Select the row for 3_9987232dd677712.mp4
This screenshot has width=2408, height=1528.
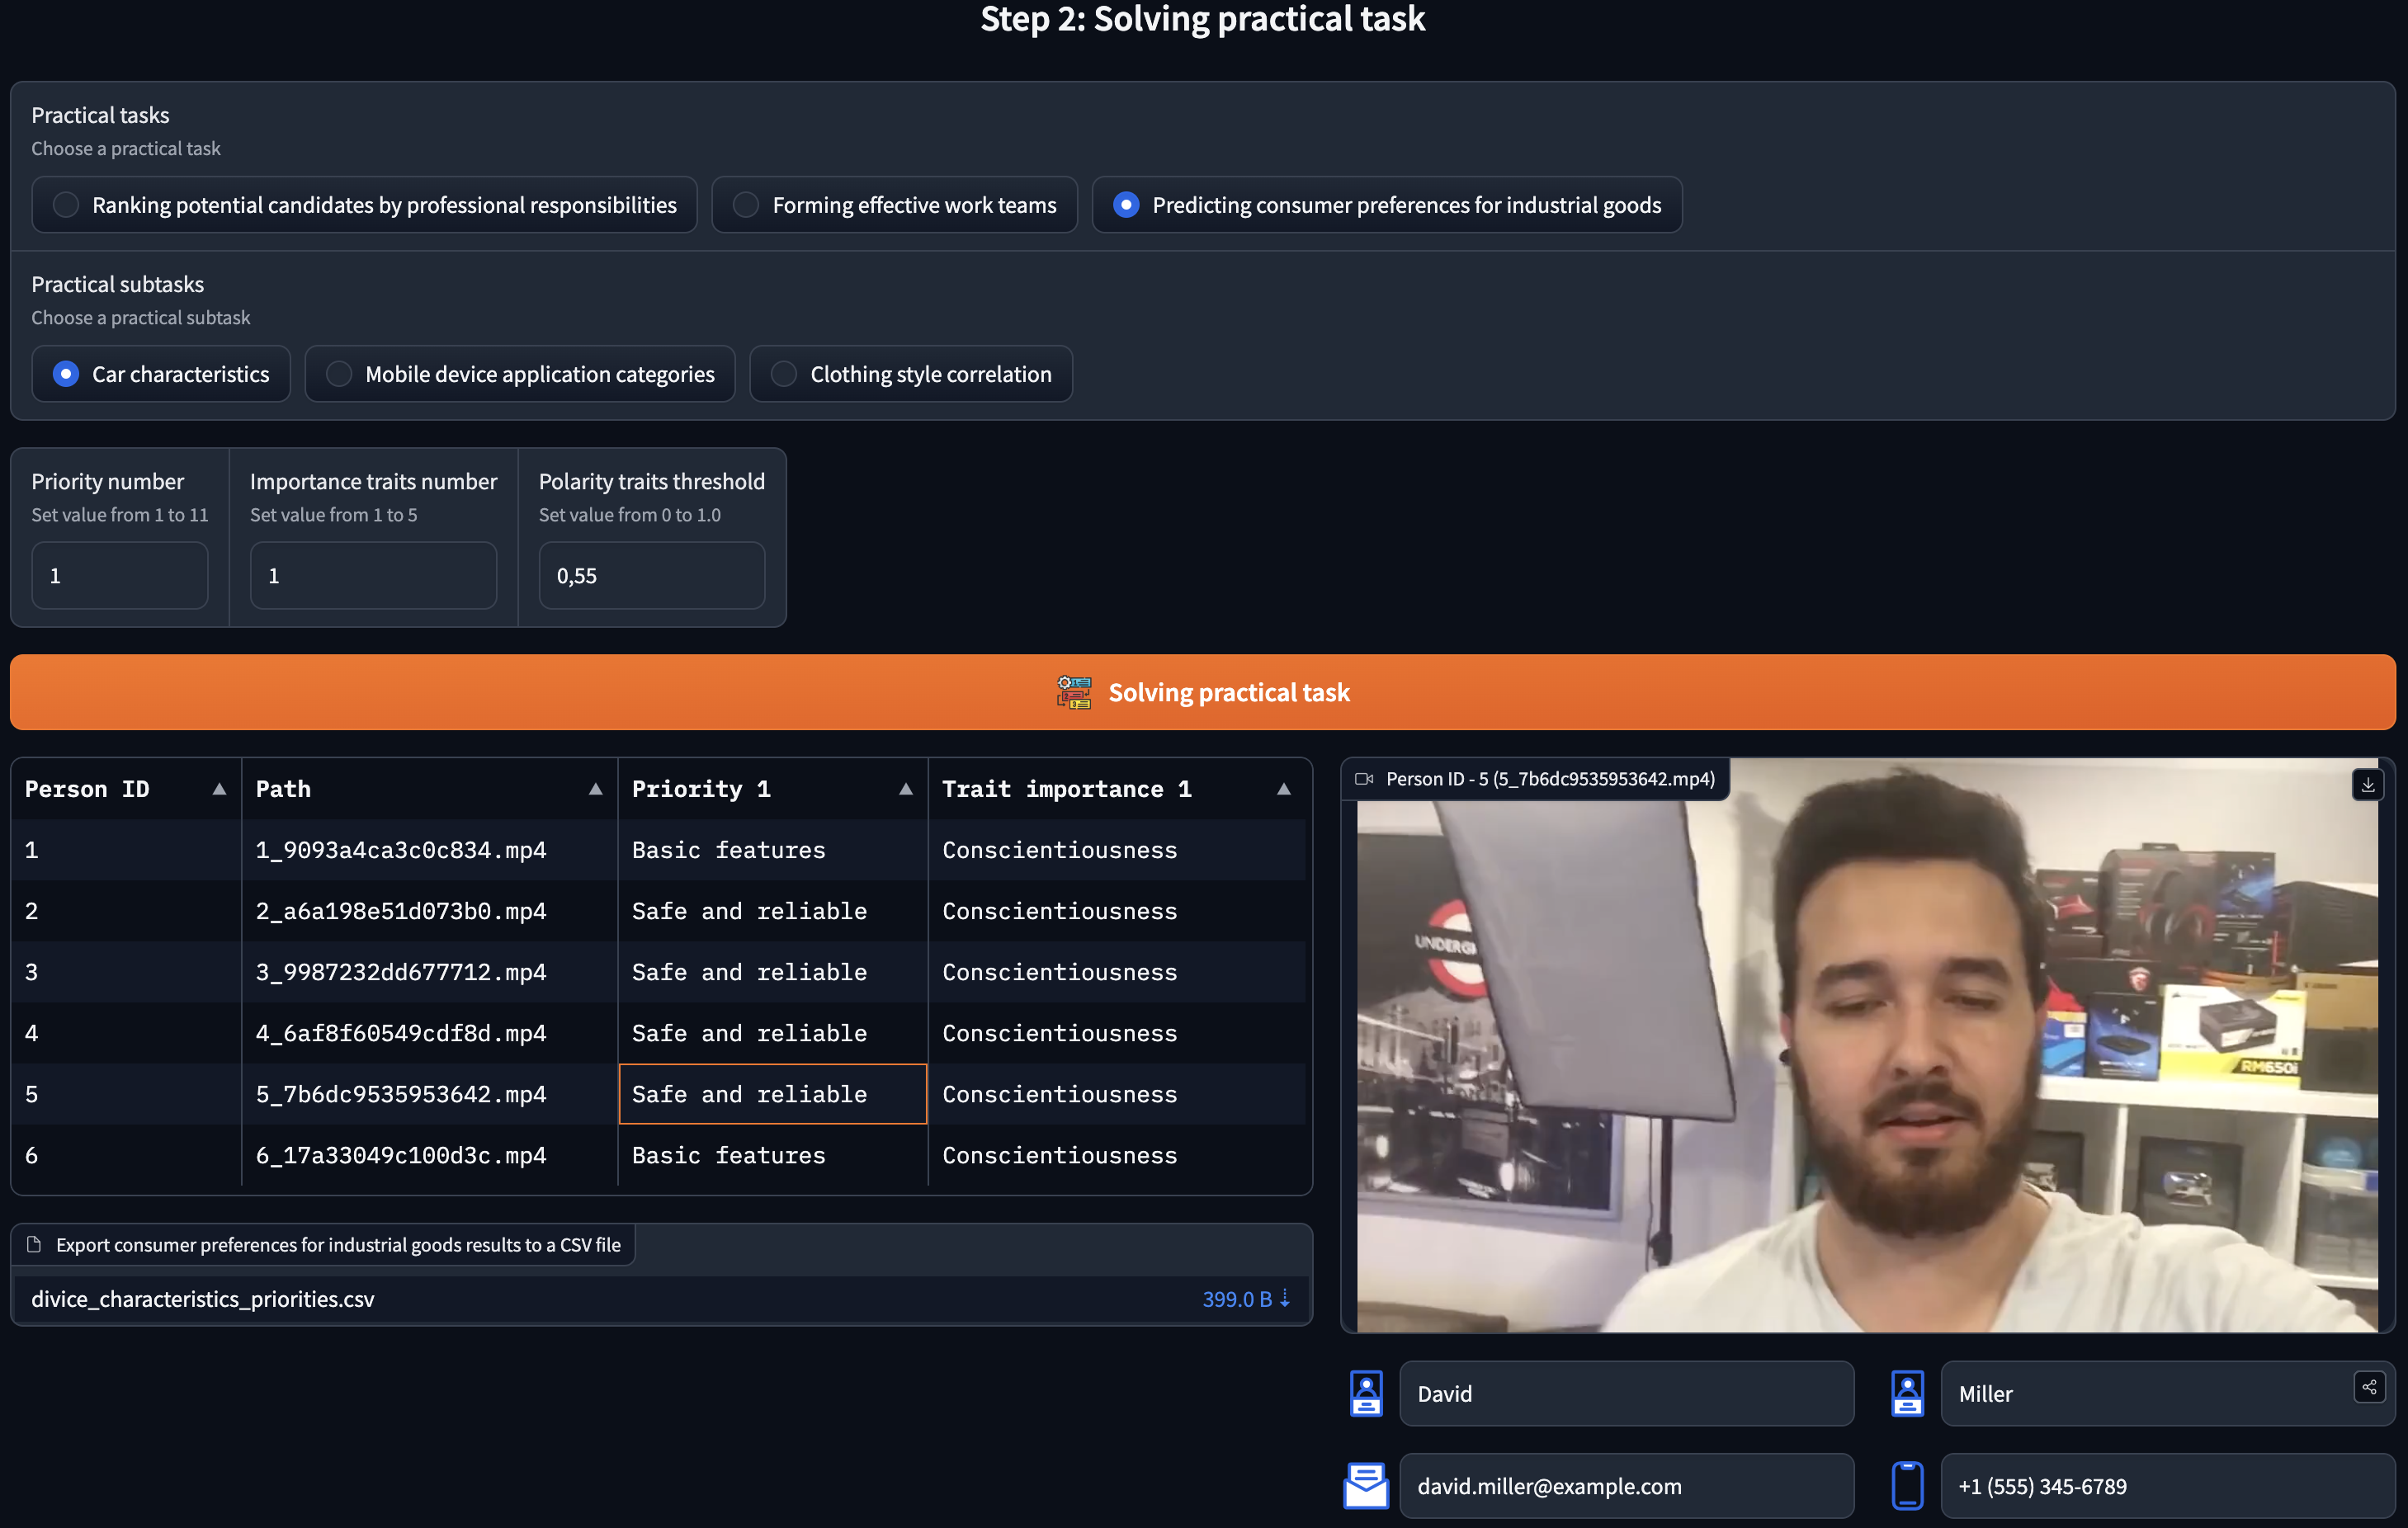click(x=400, y=972)
